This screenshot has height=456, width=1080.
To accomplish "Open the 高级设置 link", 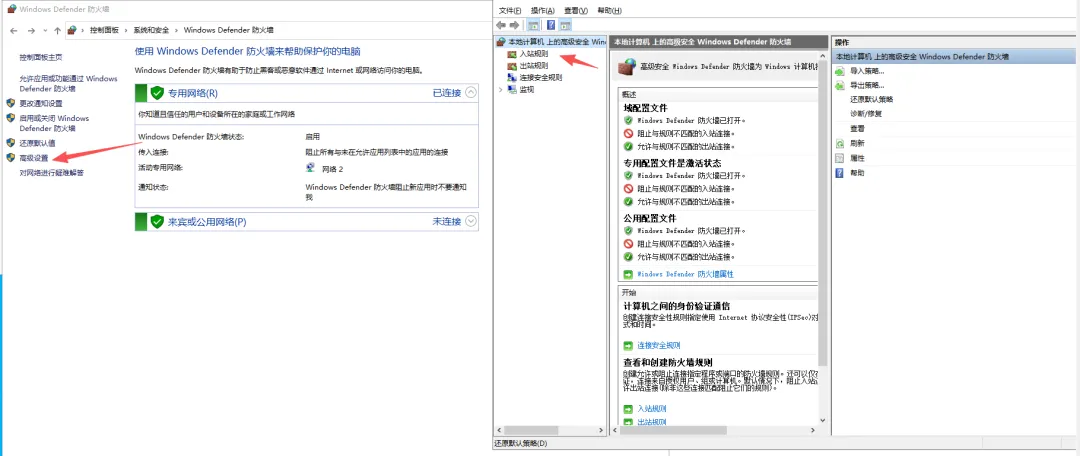I will click(34, 158).
